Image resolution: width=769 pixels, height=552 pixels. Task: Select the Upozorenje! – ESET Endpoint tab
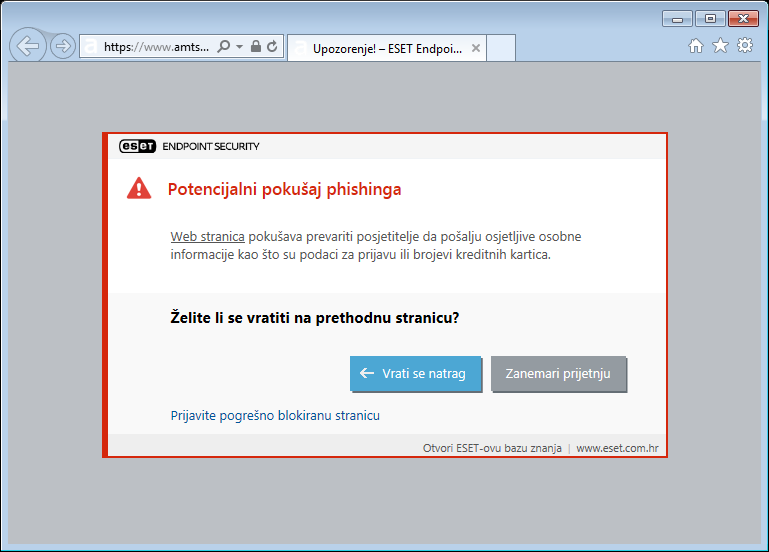(x=387, y=48)
